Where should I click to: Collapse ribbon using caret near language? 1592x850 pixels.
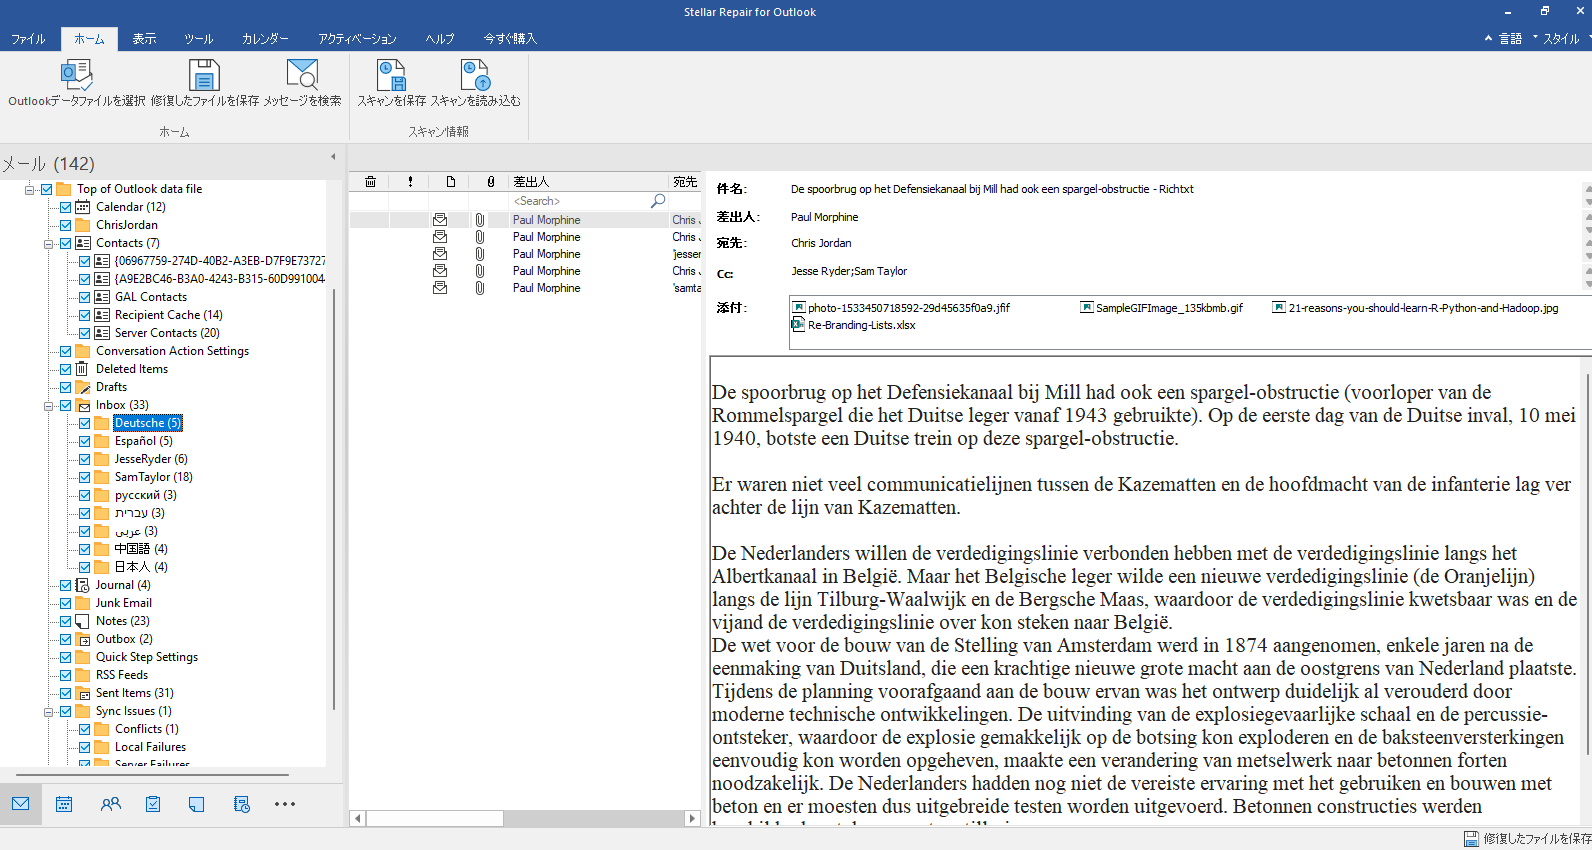(x=1488, y=38)
